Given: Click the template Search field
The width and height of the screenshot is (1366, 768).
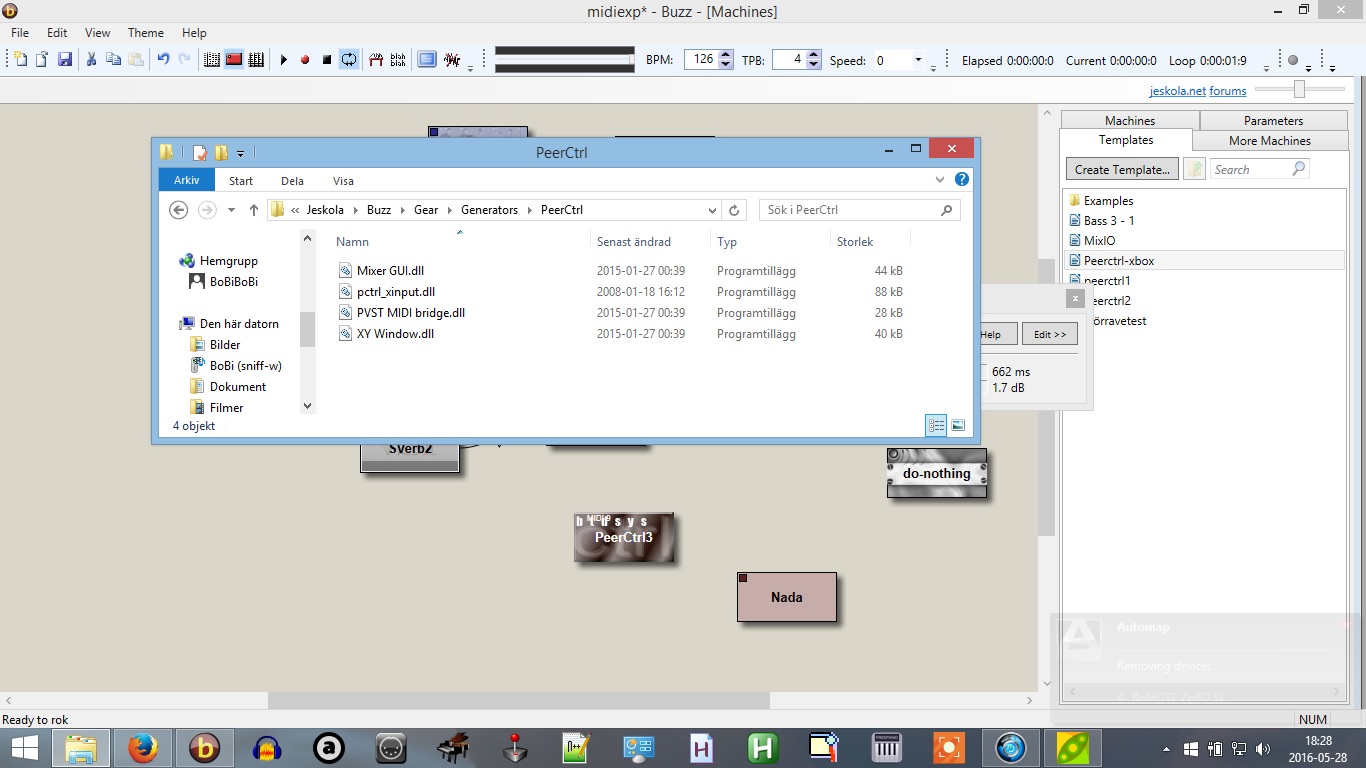Looking at the screenshot, I should [1258, 169].
